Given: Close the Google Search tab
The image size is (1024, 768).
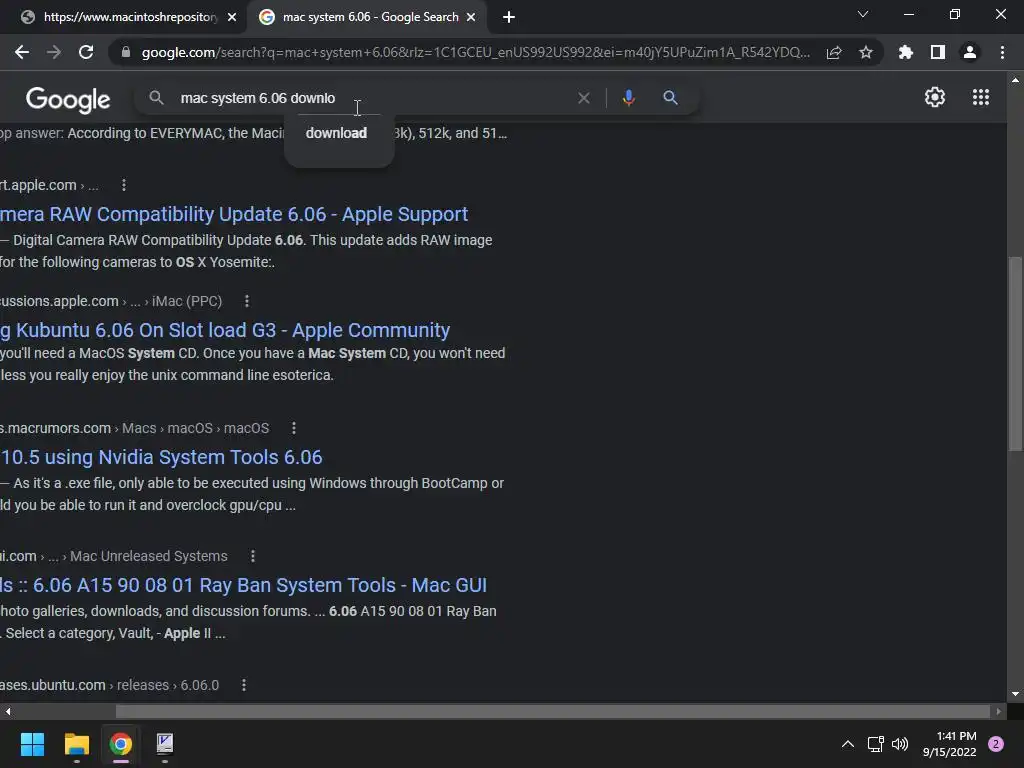Looking at the screenshot, I should pos(471,18).
